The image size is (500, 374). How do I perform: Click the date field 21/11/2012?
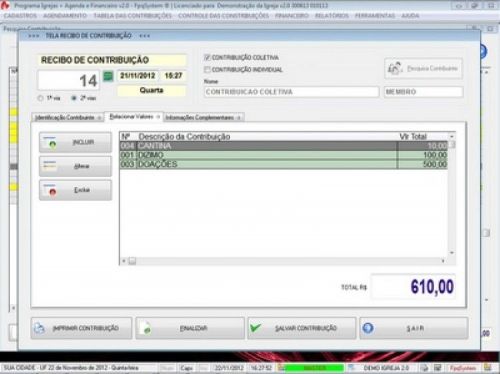138,76
